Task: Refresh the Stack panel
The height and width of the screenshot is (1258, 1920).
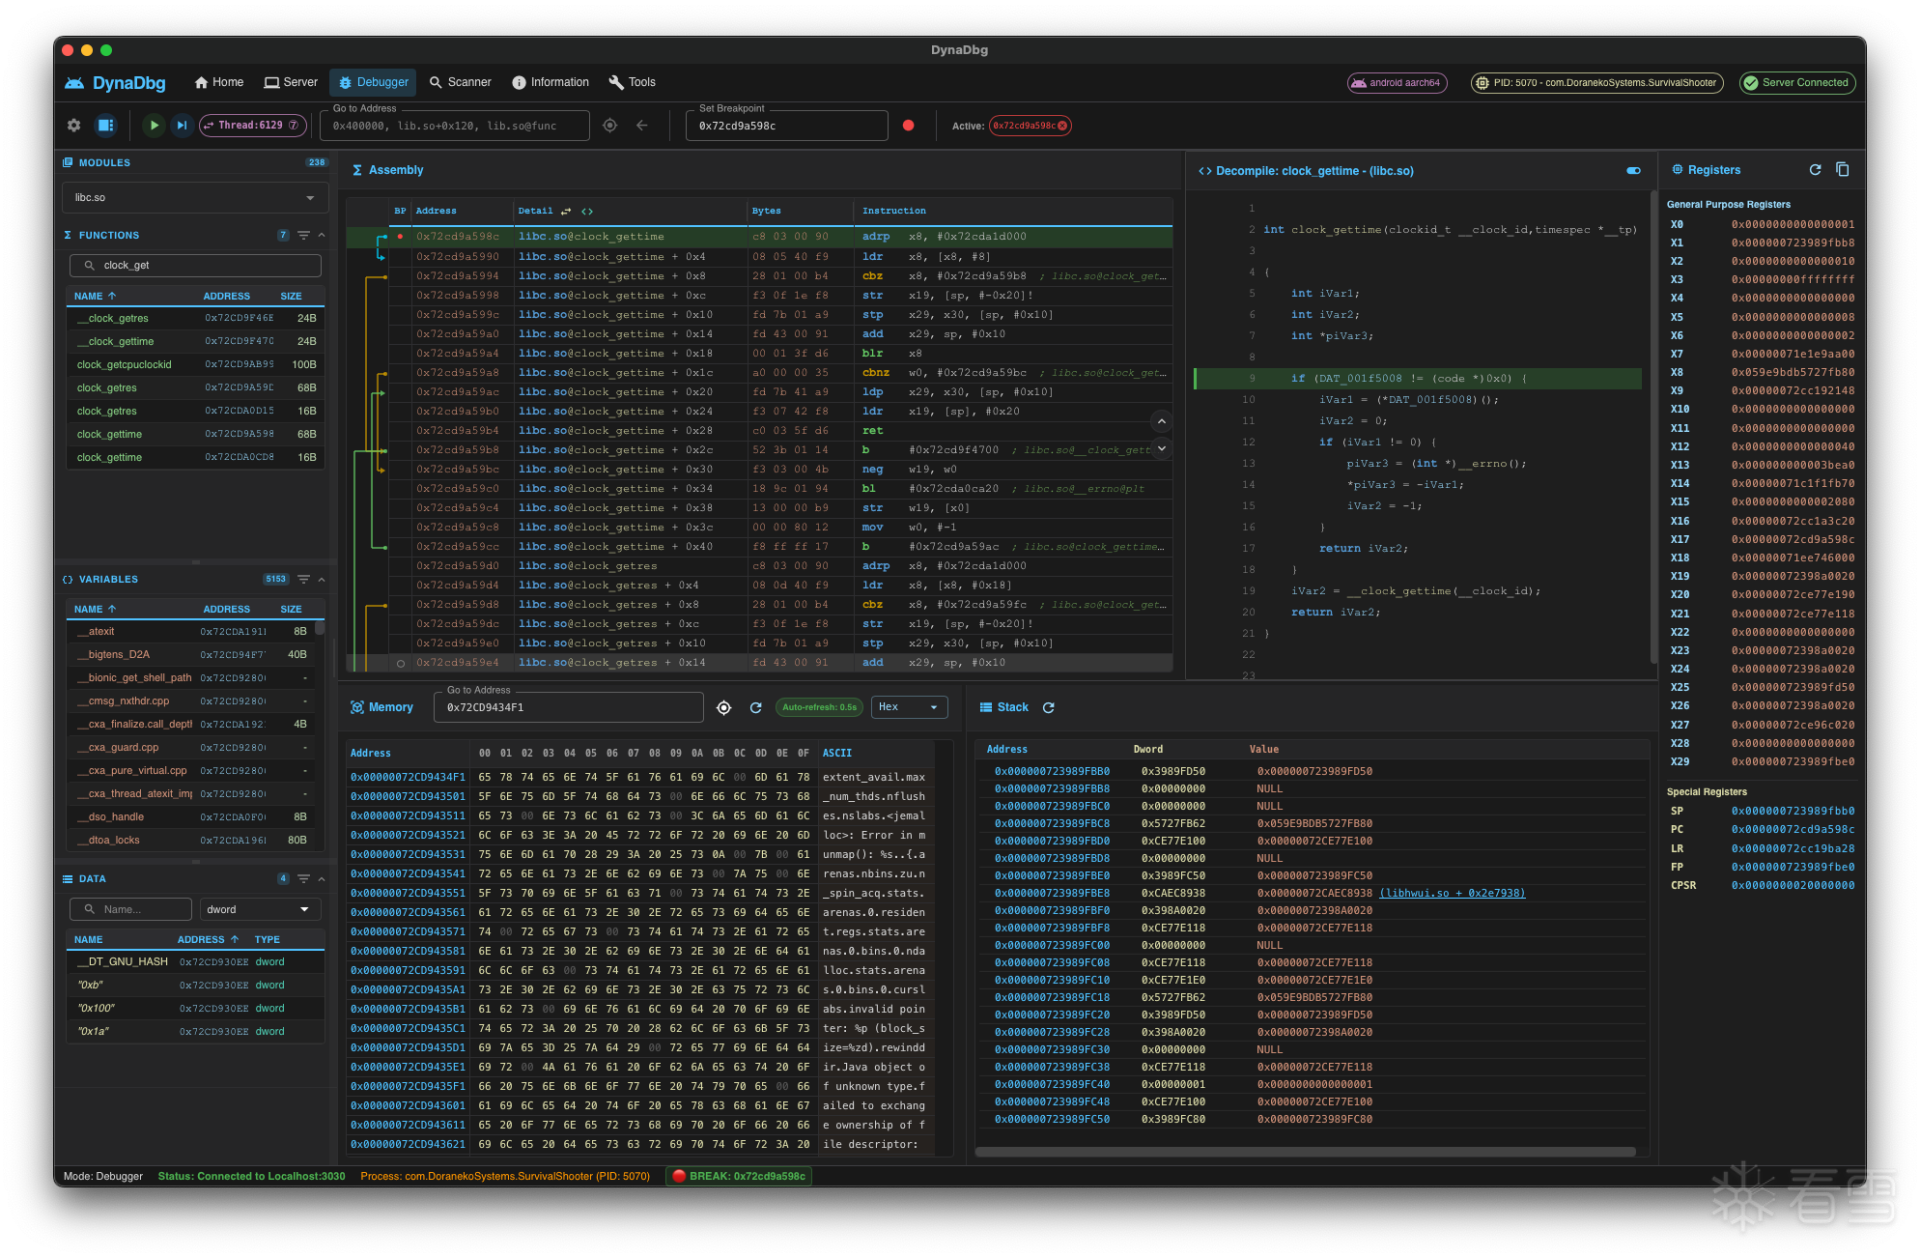Action: 1048,707
